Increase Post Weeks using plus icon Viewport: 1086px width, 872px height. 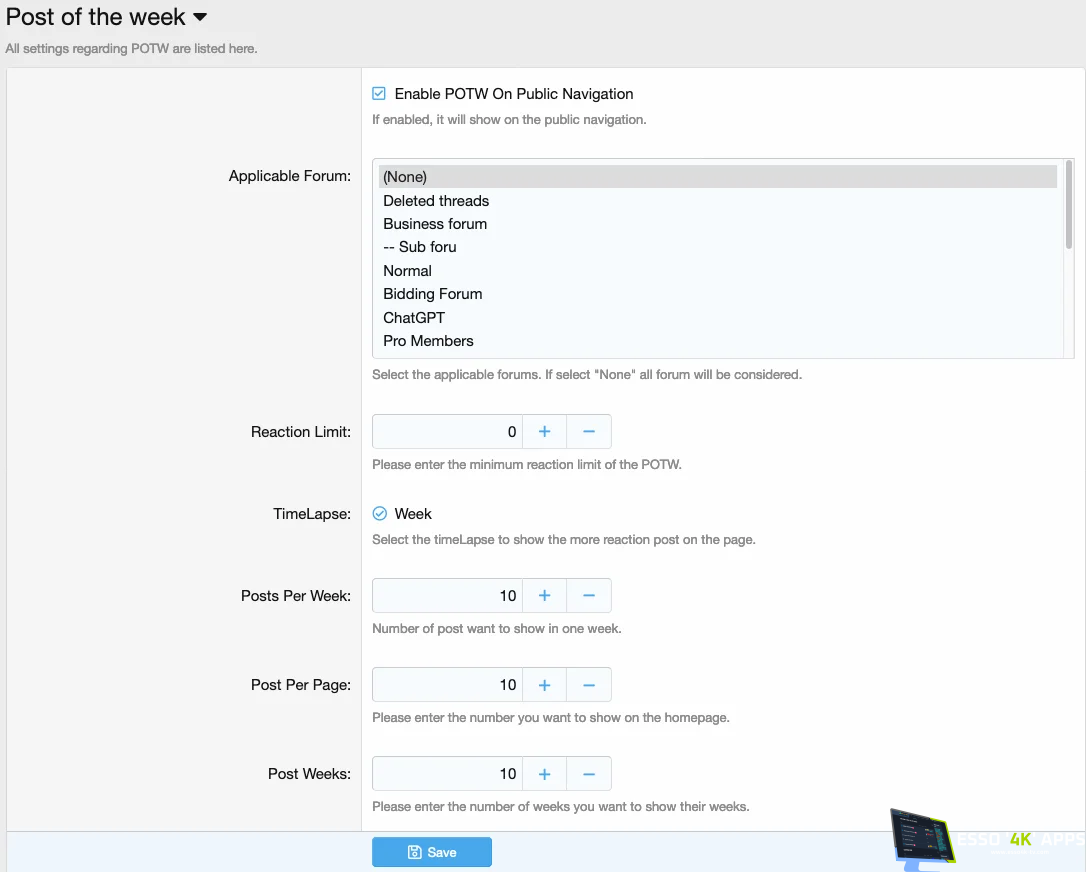point(544,774)
